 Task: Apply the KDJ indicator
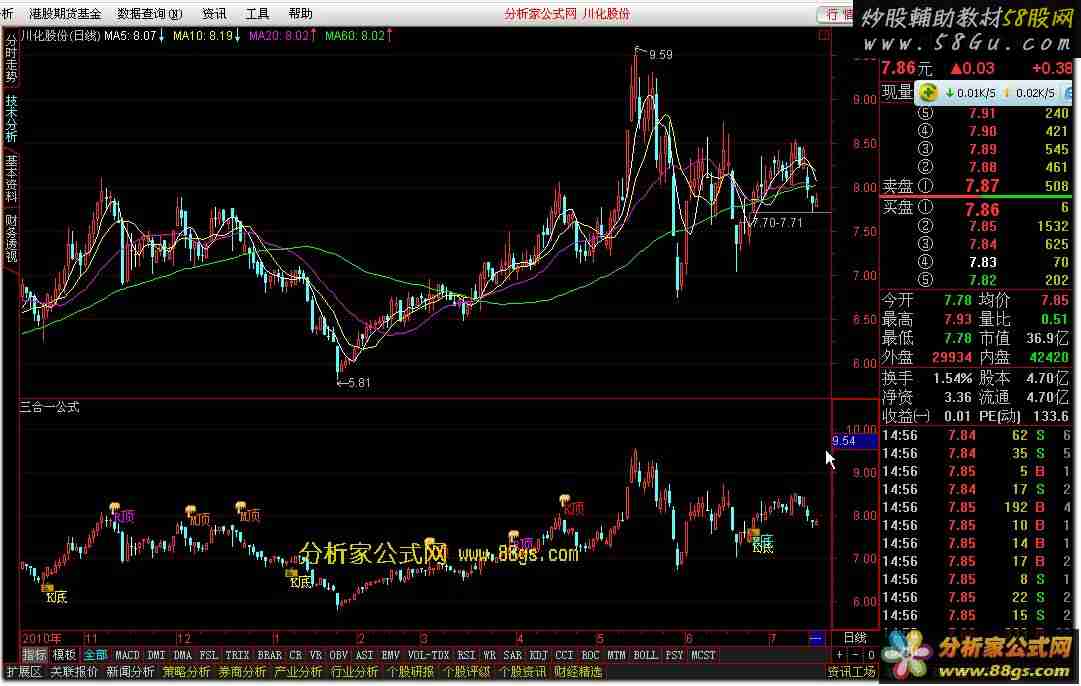[539, 655]
